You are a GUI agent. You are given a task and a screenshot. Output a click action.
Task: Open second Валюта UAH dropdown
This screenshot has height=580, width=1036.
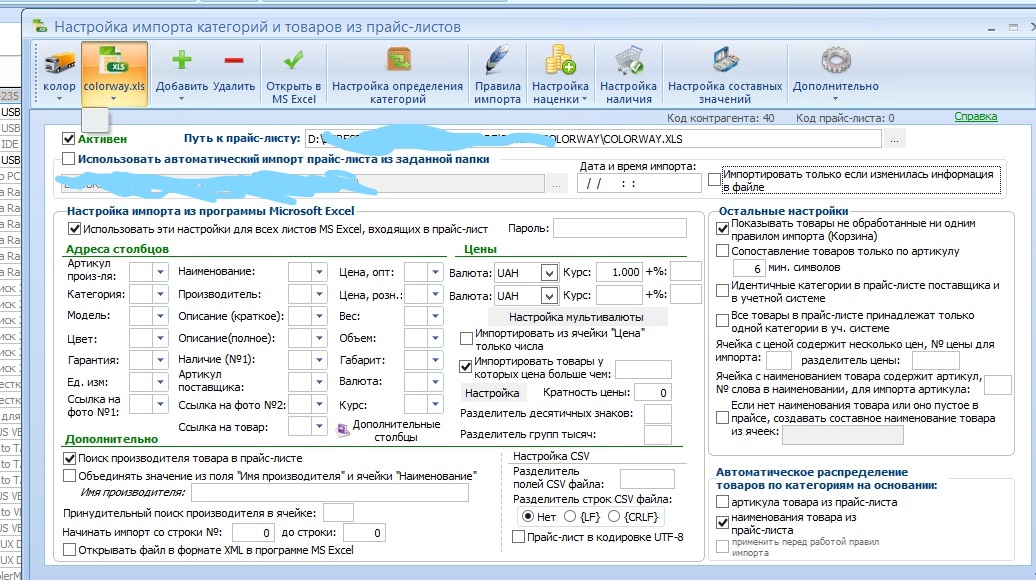[549, 295]
